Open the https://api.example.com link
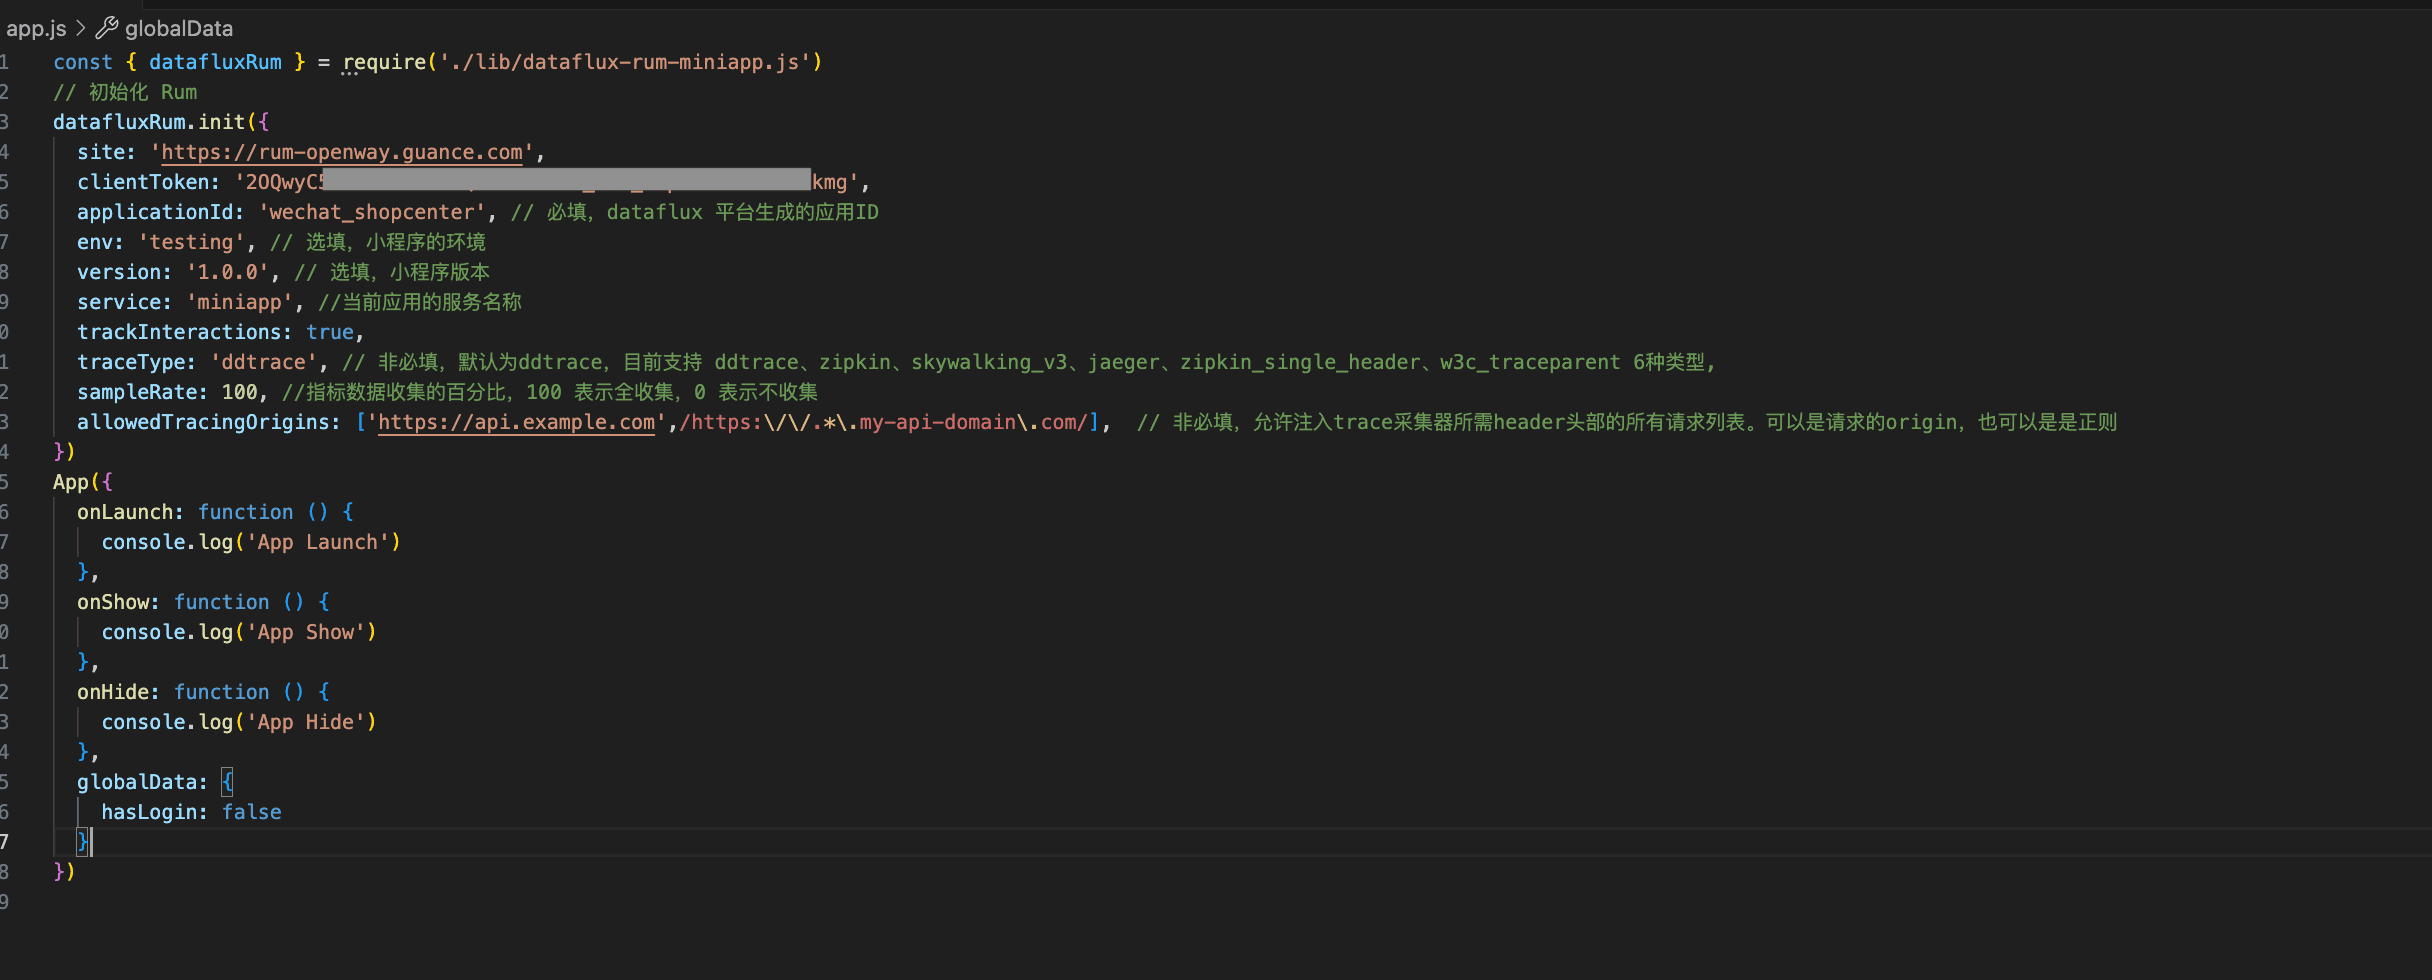Image resolution: width=2432 pixels, height=980 pixels. (516, 422)
